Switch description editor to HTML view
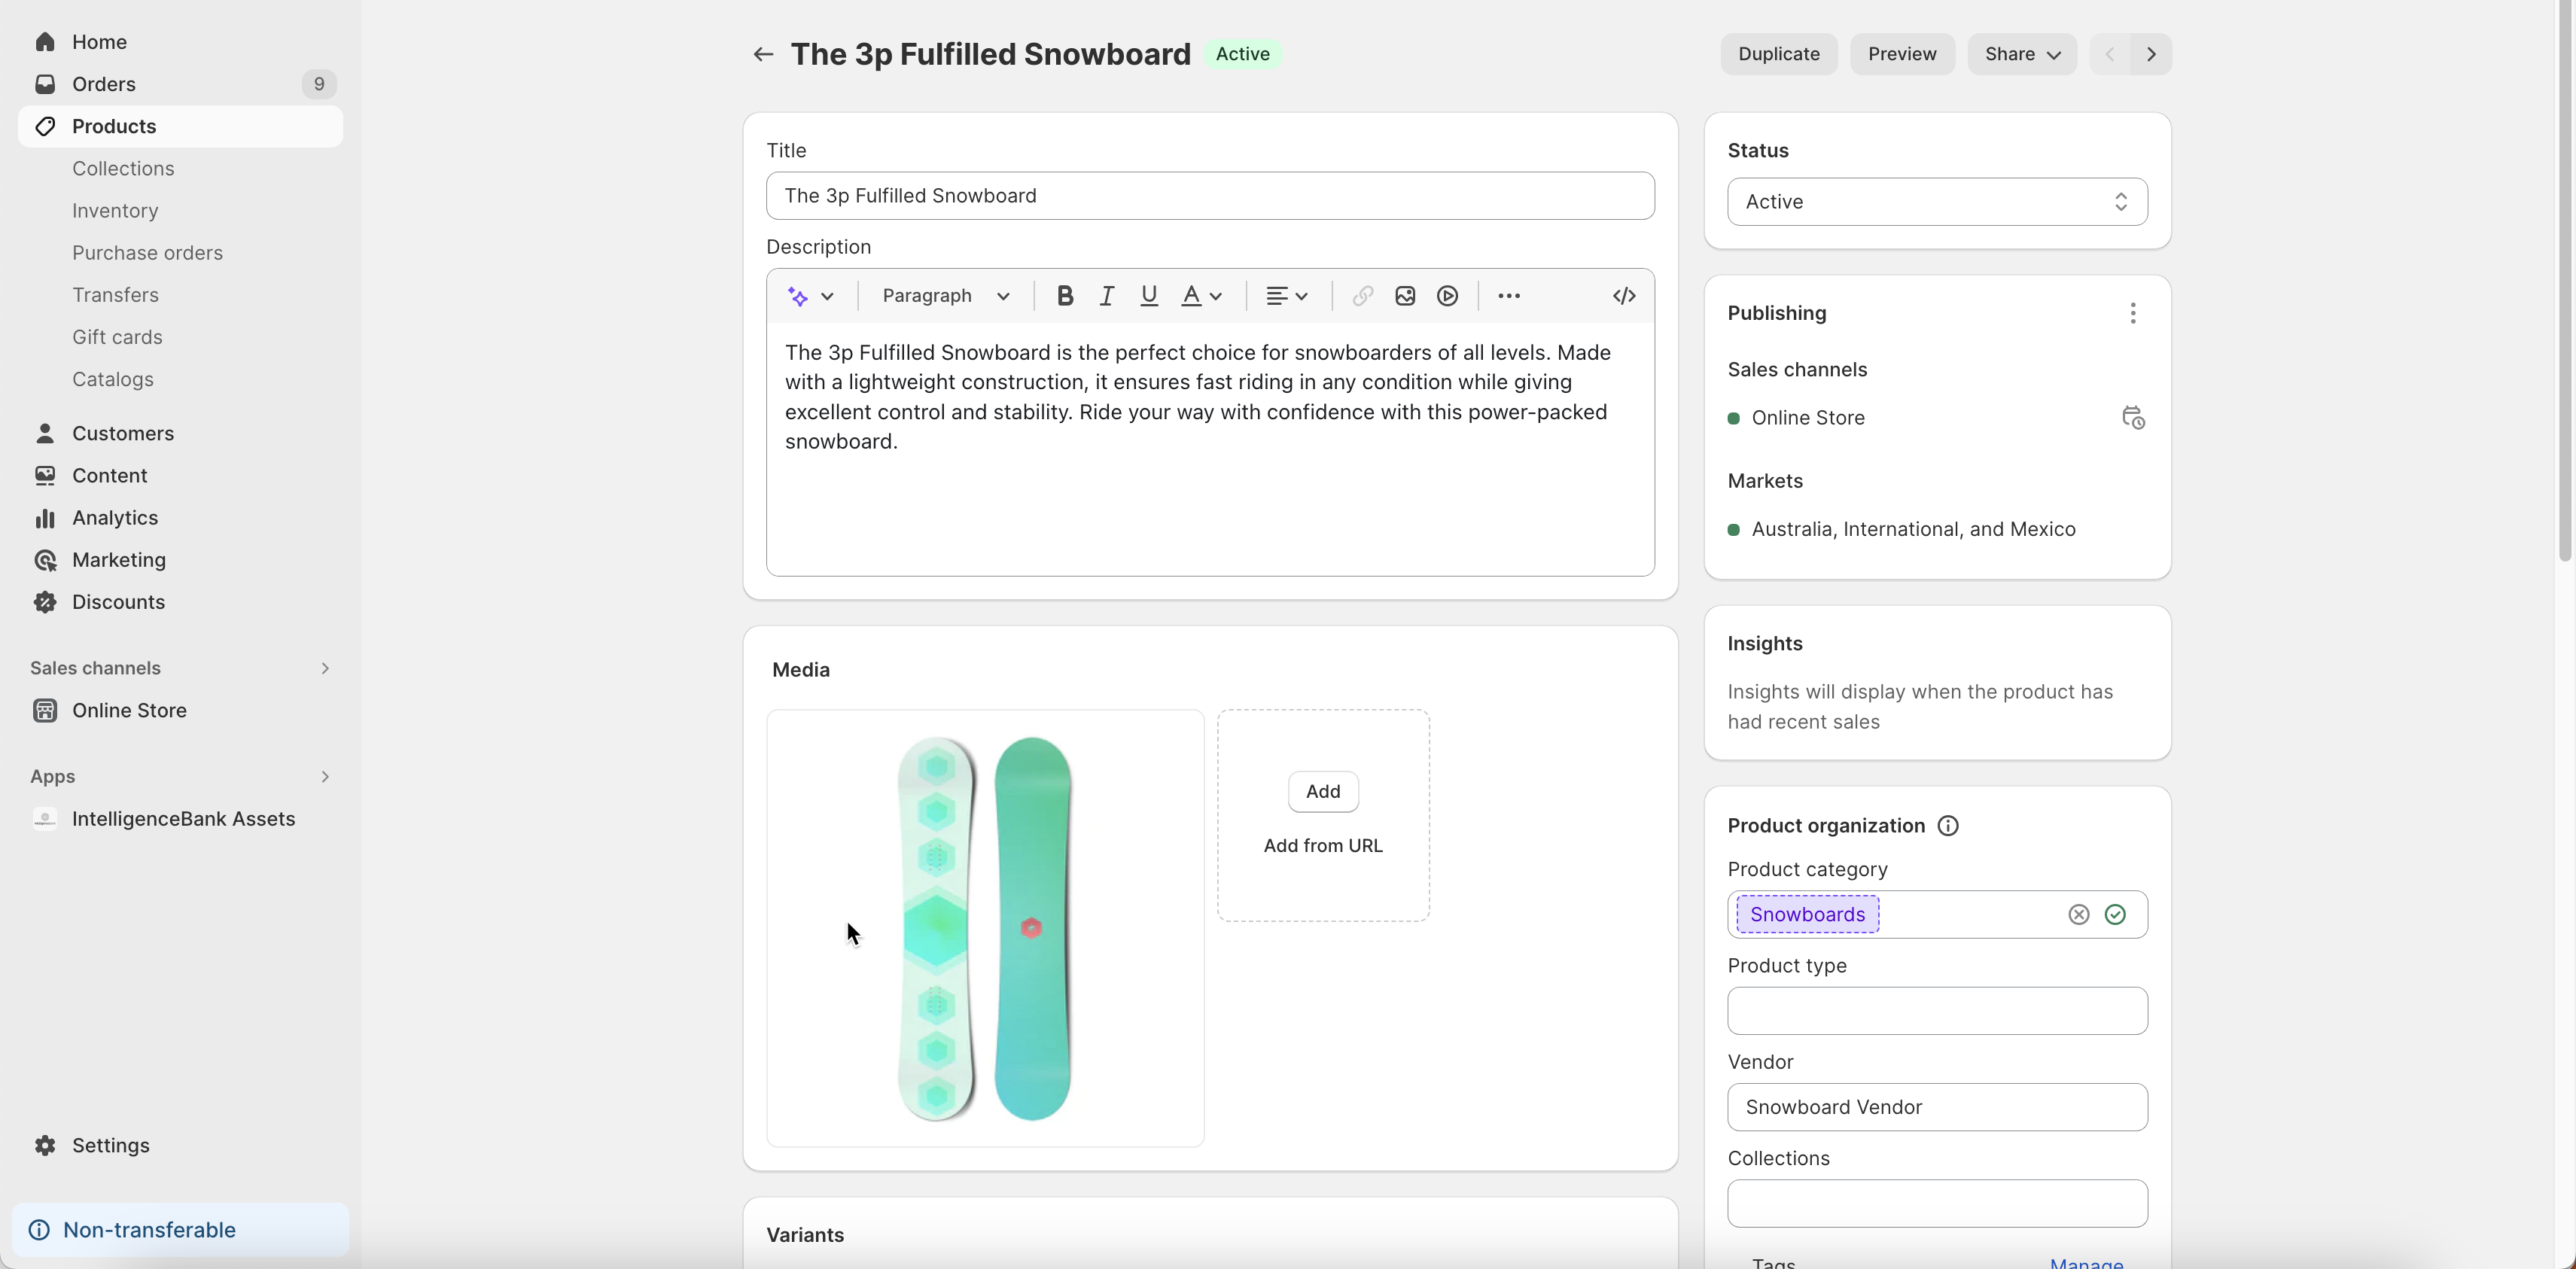 point(1624,296)
